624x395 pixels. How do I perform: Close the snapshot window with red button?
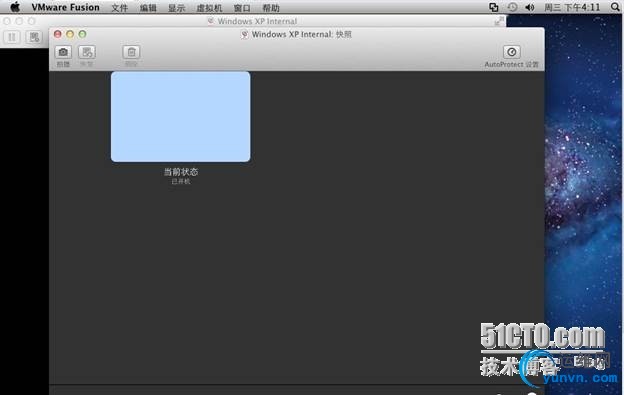coord(58,34)
